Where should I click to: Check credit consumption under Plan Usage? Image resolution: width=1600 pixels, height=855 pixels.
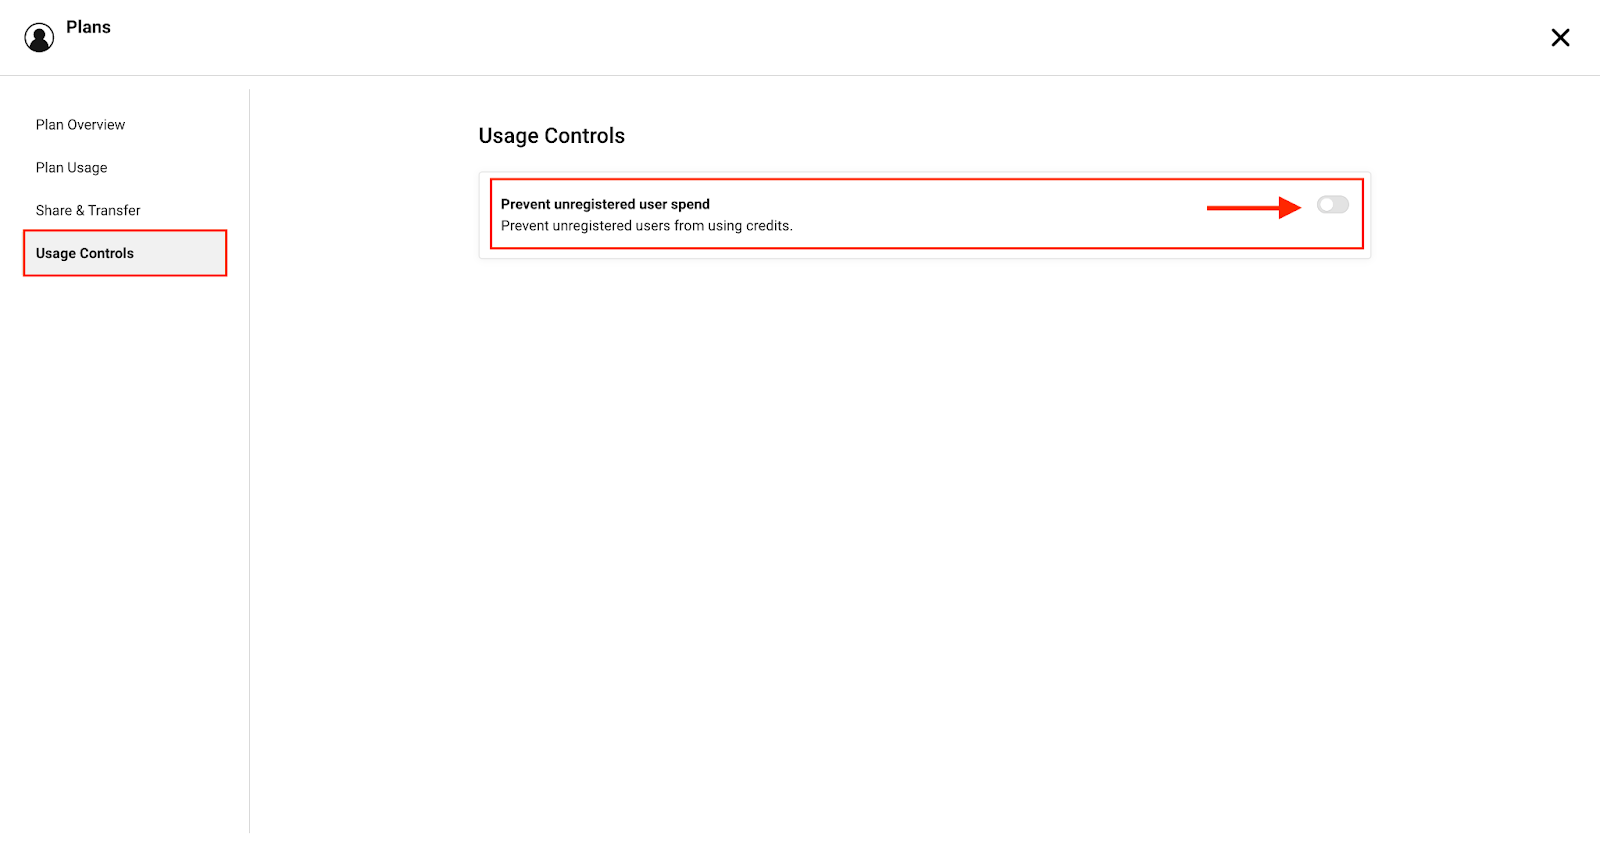click(71, 168)
